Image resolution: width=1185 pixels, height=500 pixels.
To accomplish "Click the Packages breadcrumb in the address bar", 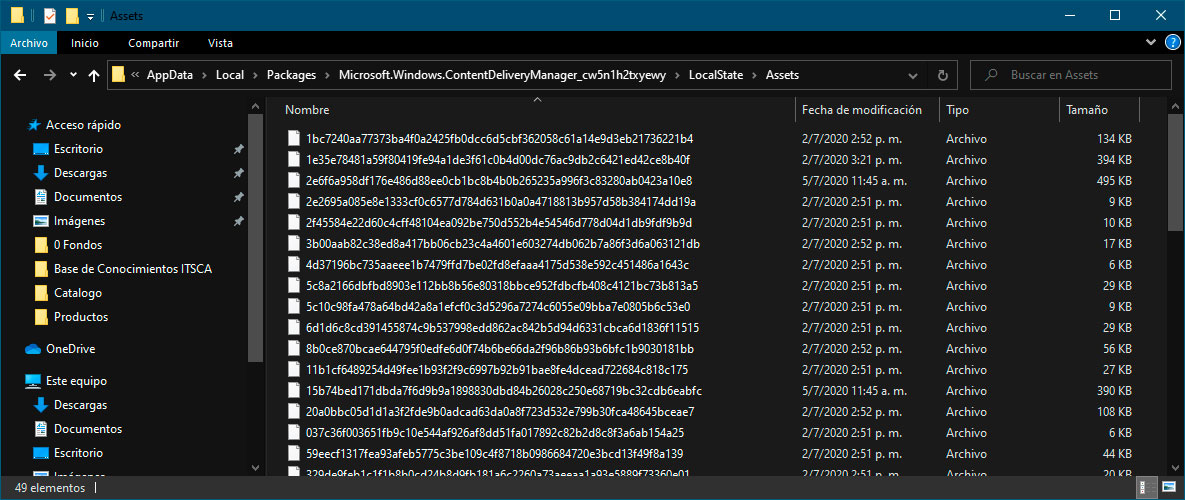I will [291, 75].
